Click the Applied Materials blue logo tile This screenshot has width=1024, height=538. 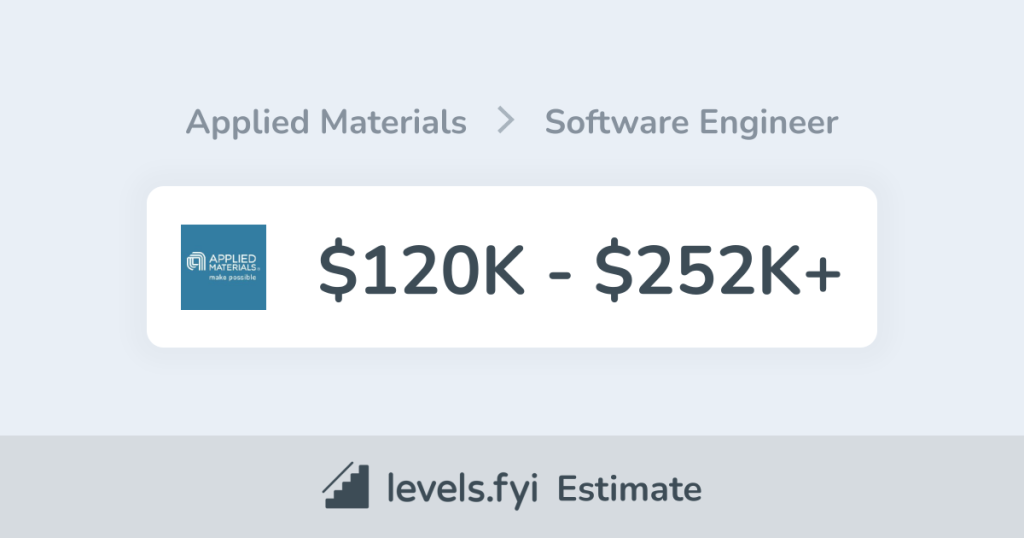[223, 267]
